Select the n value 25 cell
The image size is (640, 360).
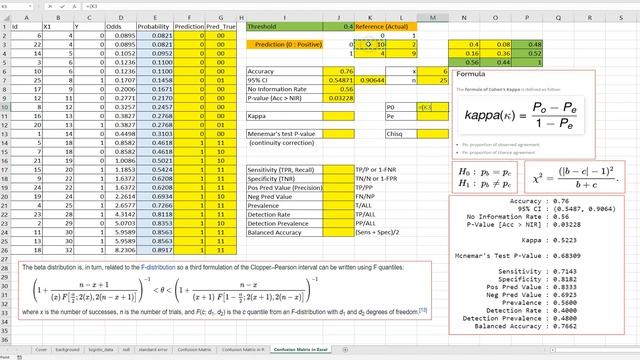coord(433,80)
